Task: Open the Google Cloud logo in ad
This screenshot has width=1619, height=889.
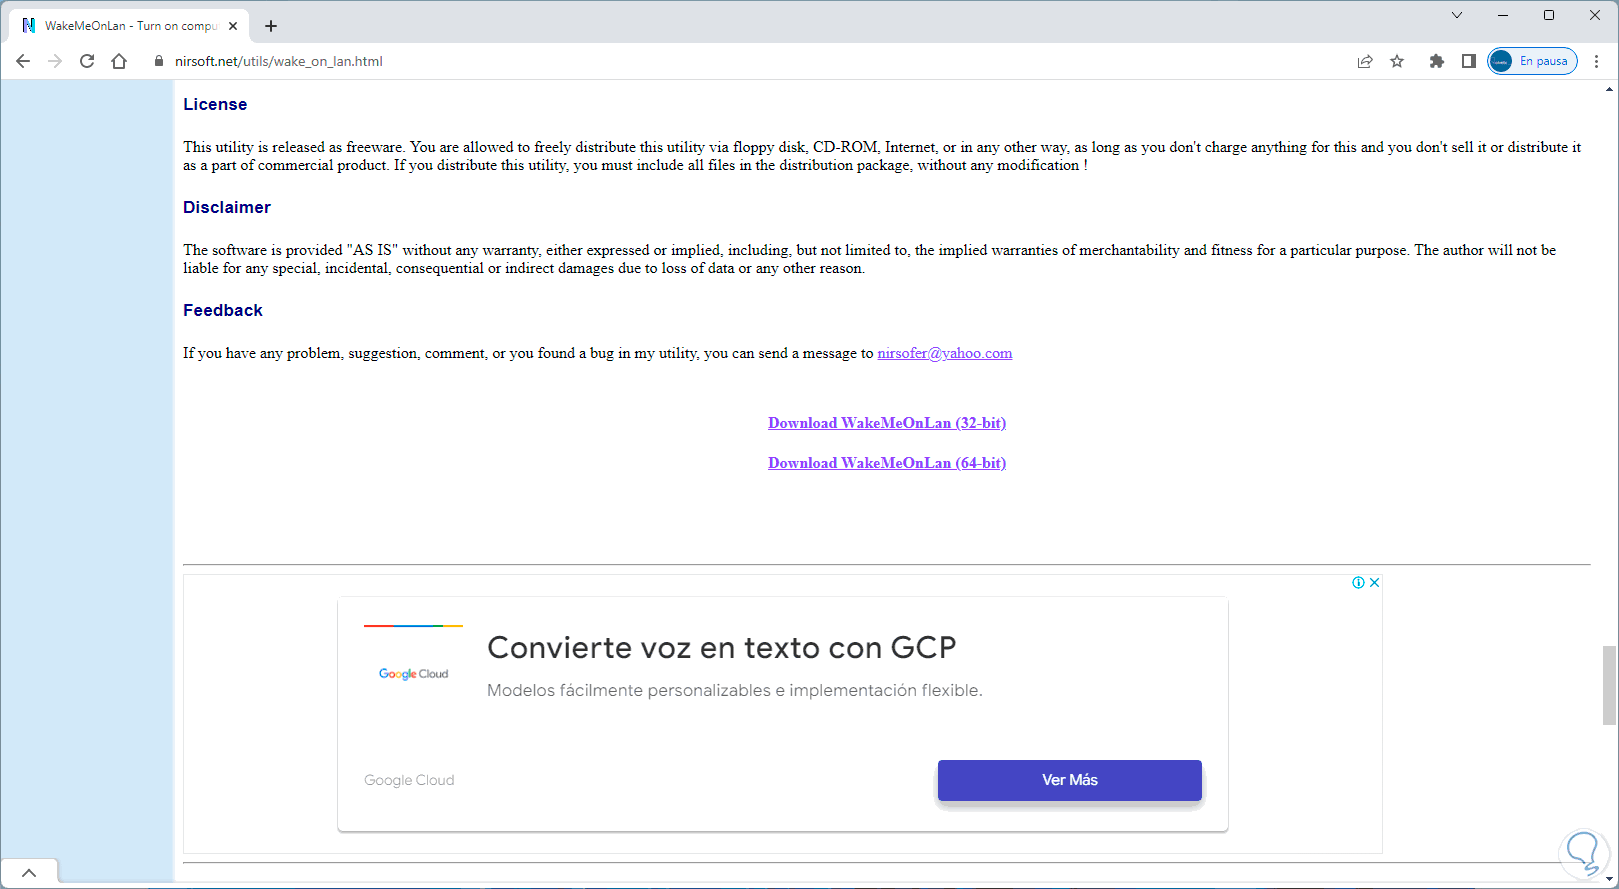Action: pyautogui.click(x=413, y=674)
